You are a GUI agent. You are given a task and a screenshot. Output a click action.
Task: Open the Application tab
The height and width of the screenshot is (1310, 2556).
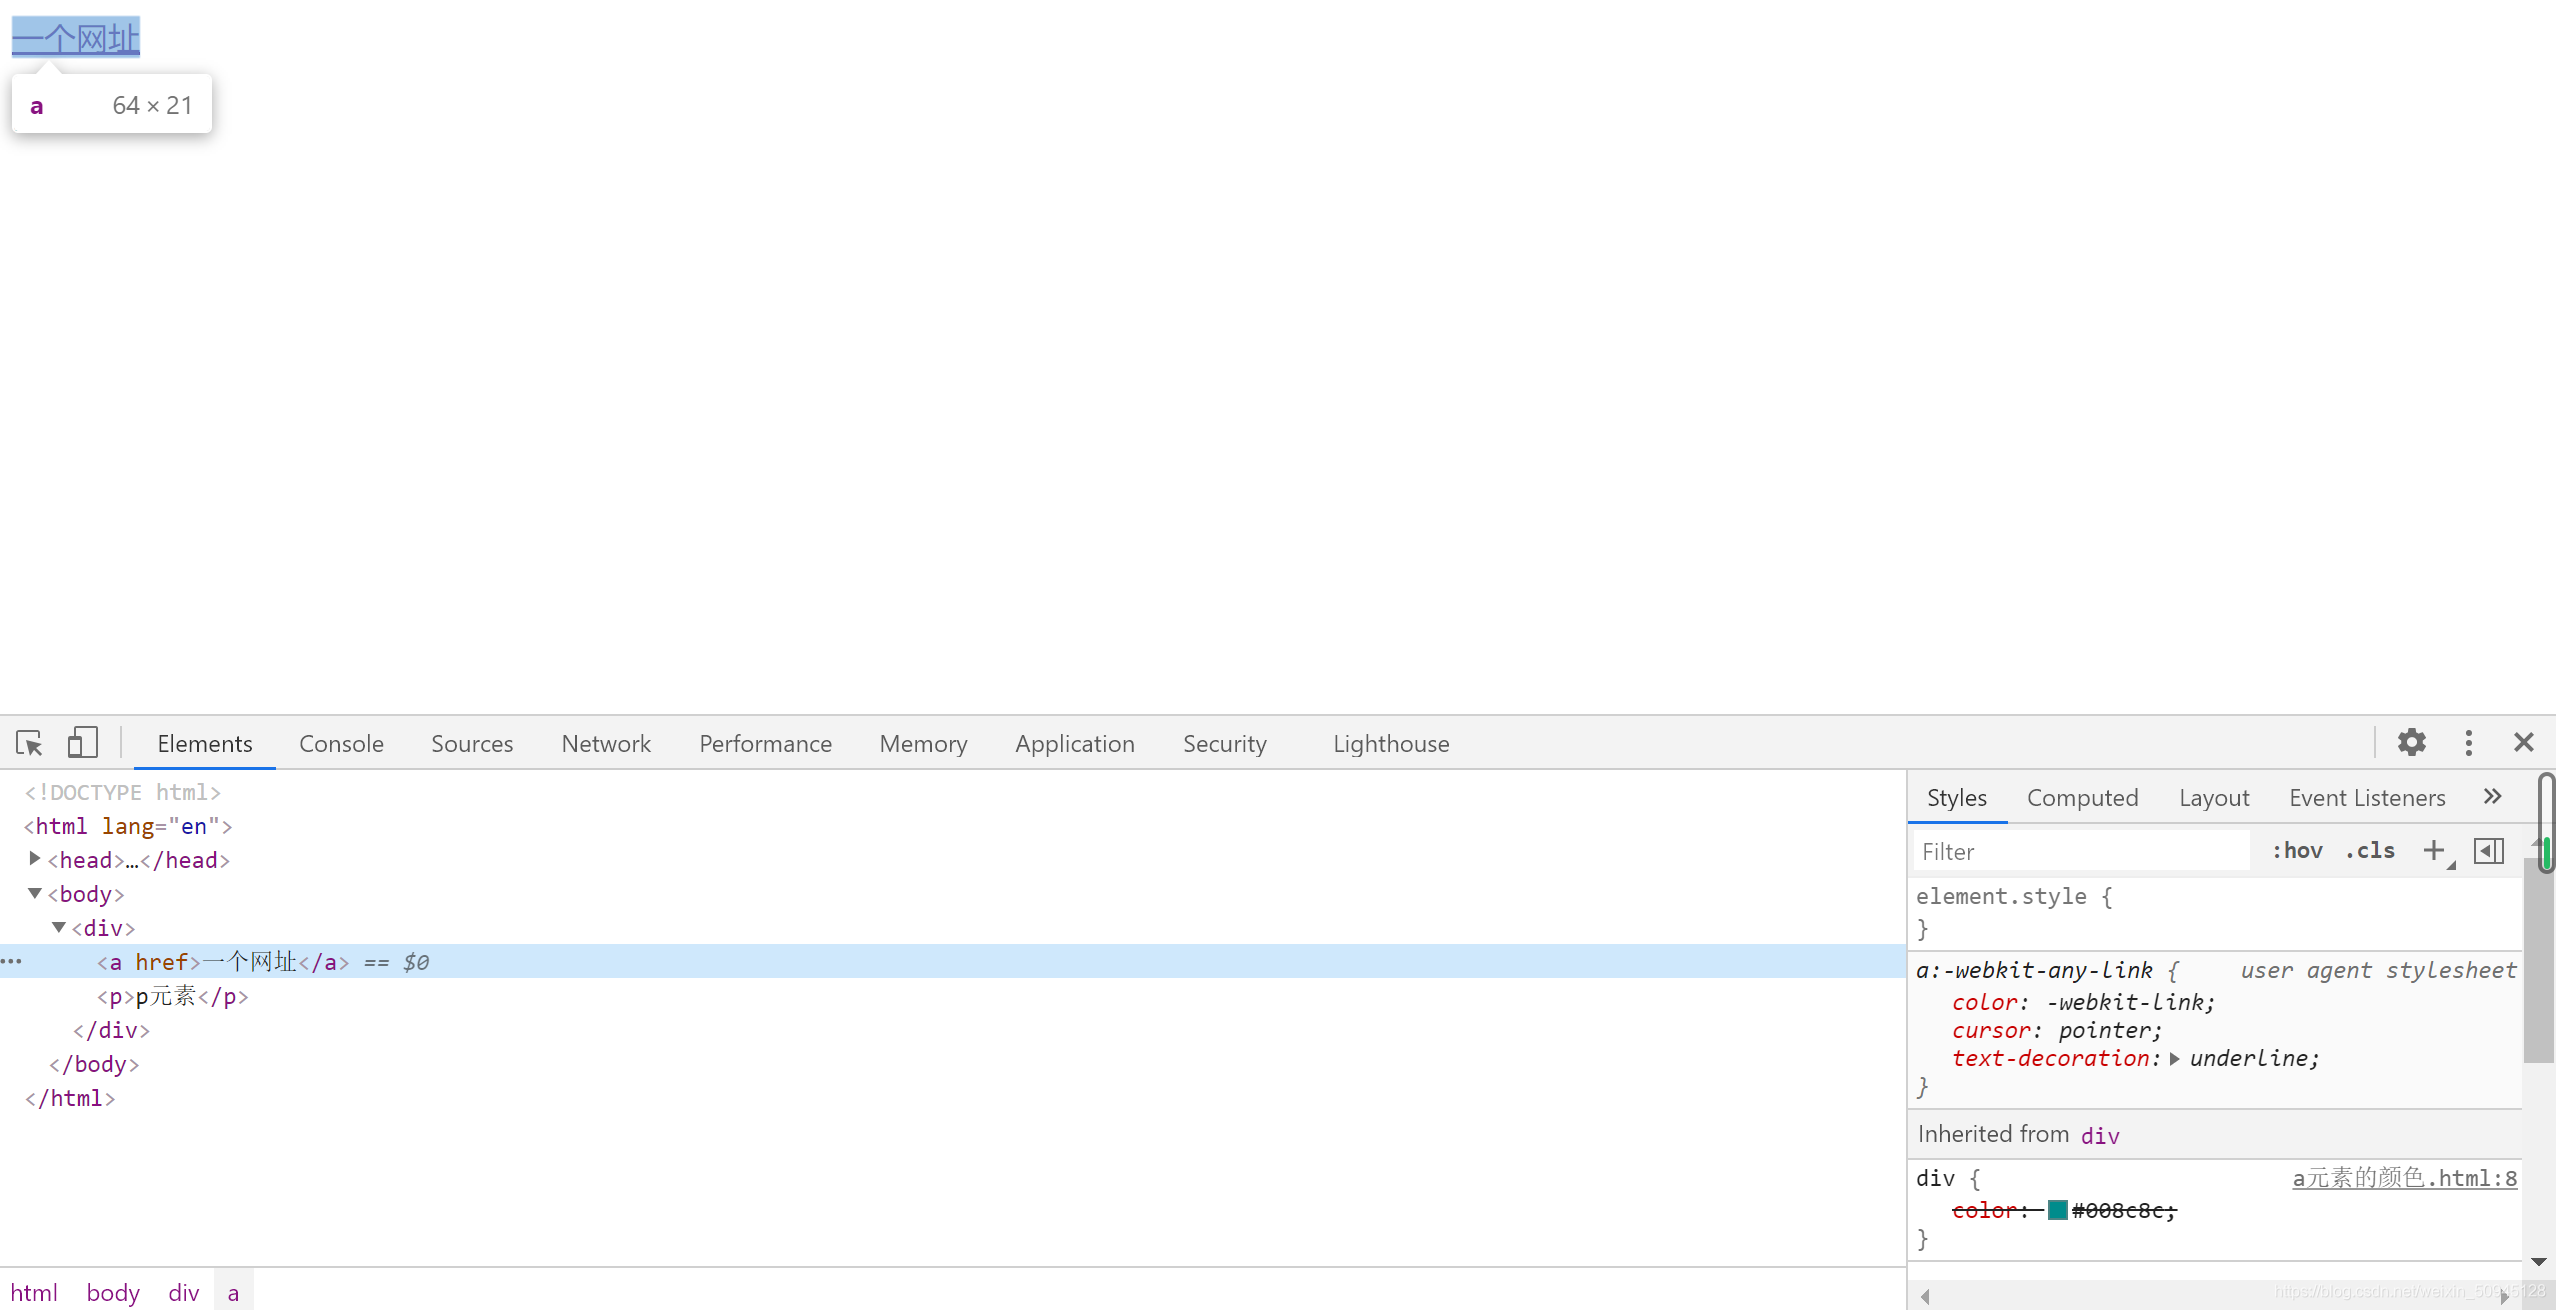click(x=1075, y=744)
